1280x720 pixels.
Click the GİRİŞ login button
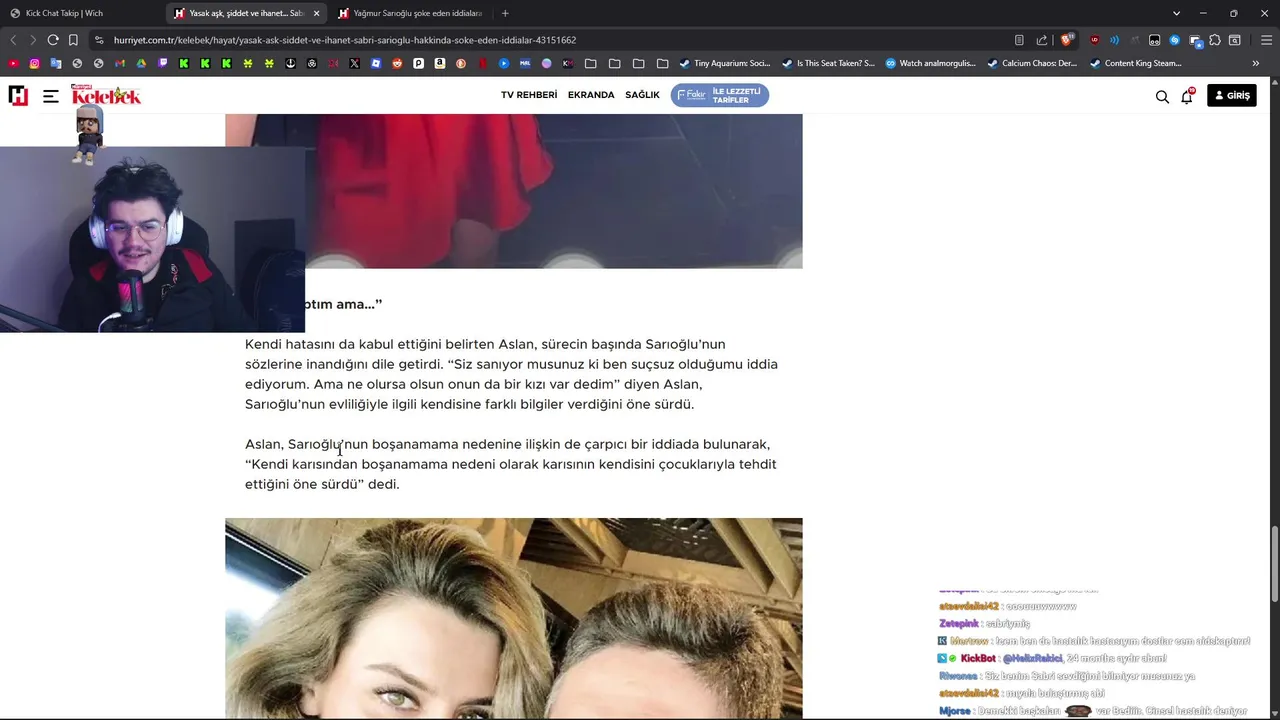click(x=1232, y=95)
